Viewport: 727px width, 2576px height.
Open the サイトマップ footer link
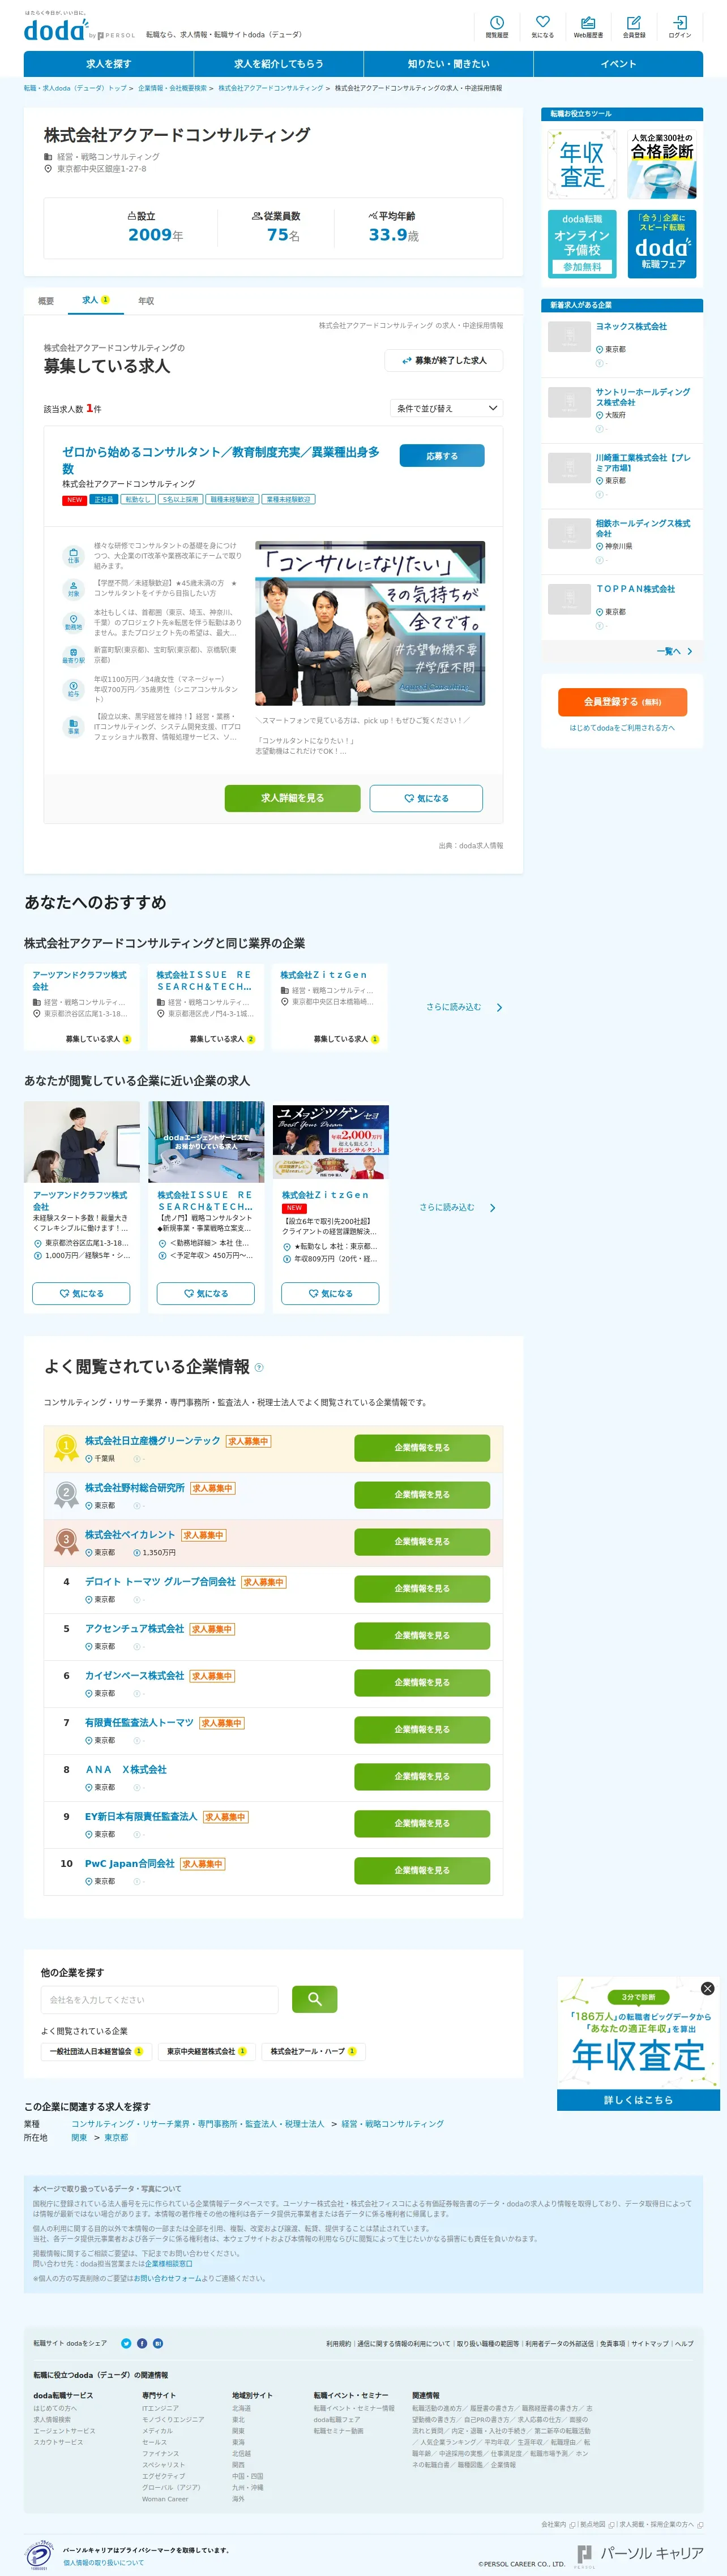pyautogui.click(x=649, y=2343)
